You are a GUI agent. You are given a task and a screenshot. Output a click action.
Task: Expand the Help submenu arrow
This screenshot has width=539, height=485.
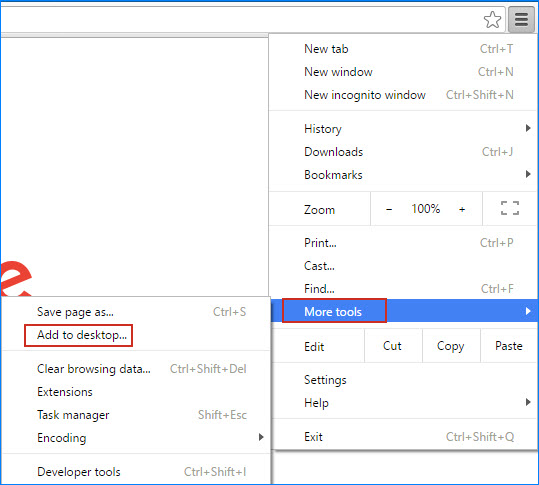pos(528,401)
